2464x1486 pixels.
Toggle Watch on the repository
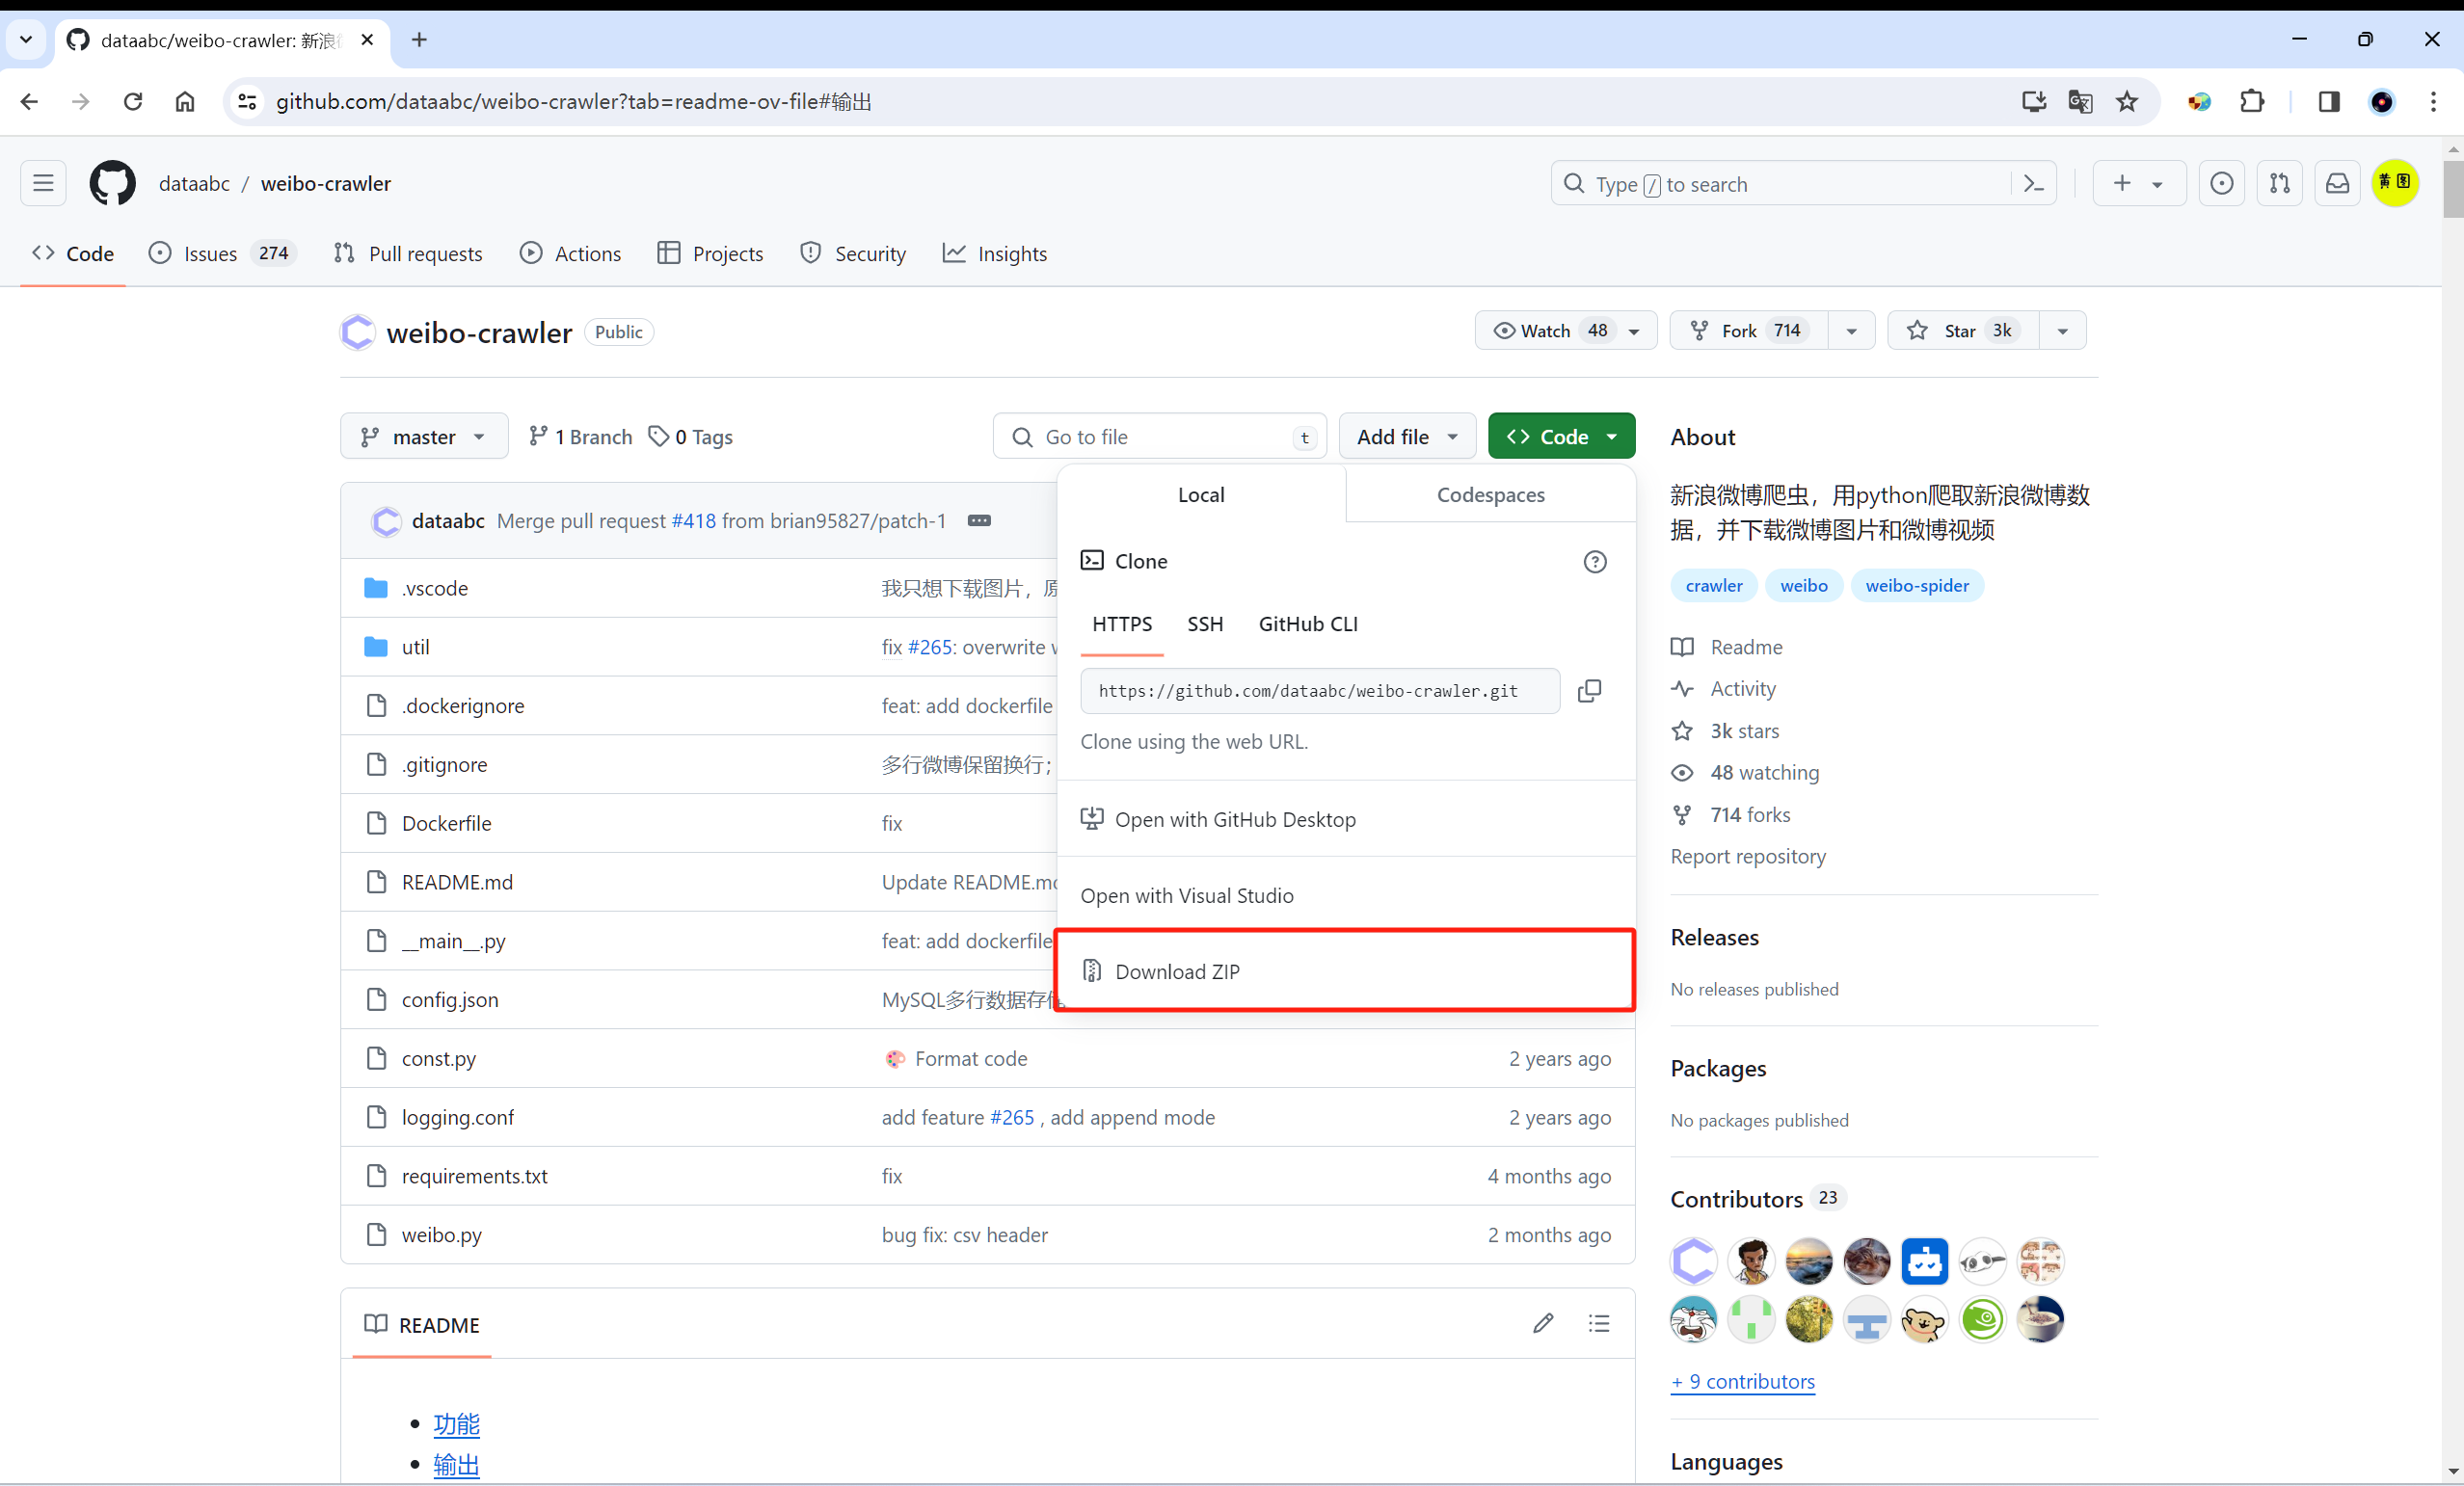pos(1547,331)
